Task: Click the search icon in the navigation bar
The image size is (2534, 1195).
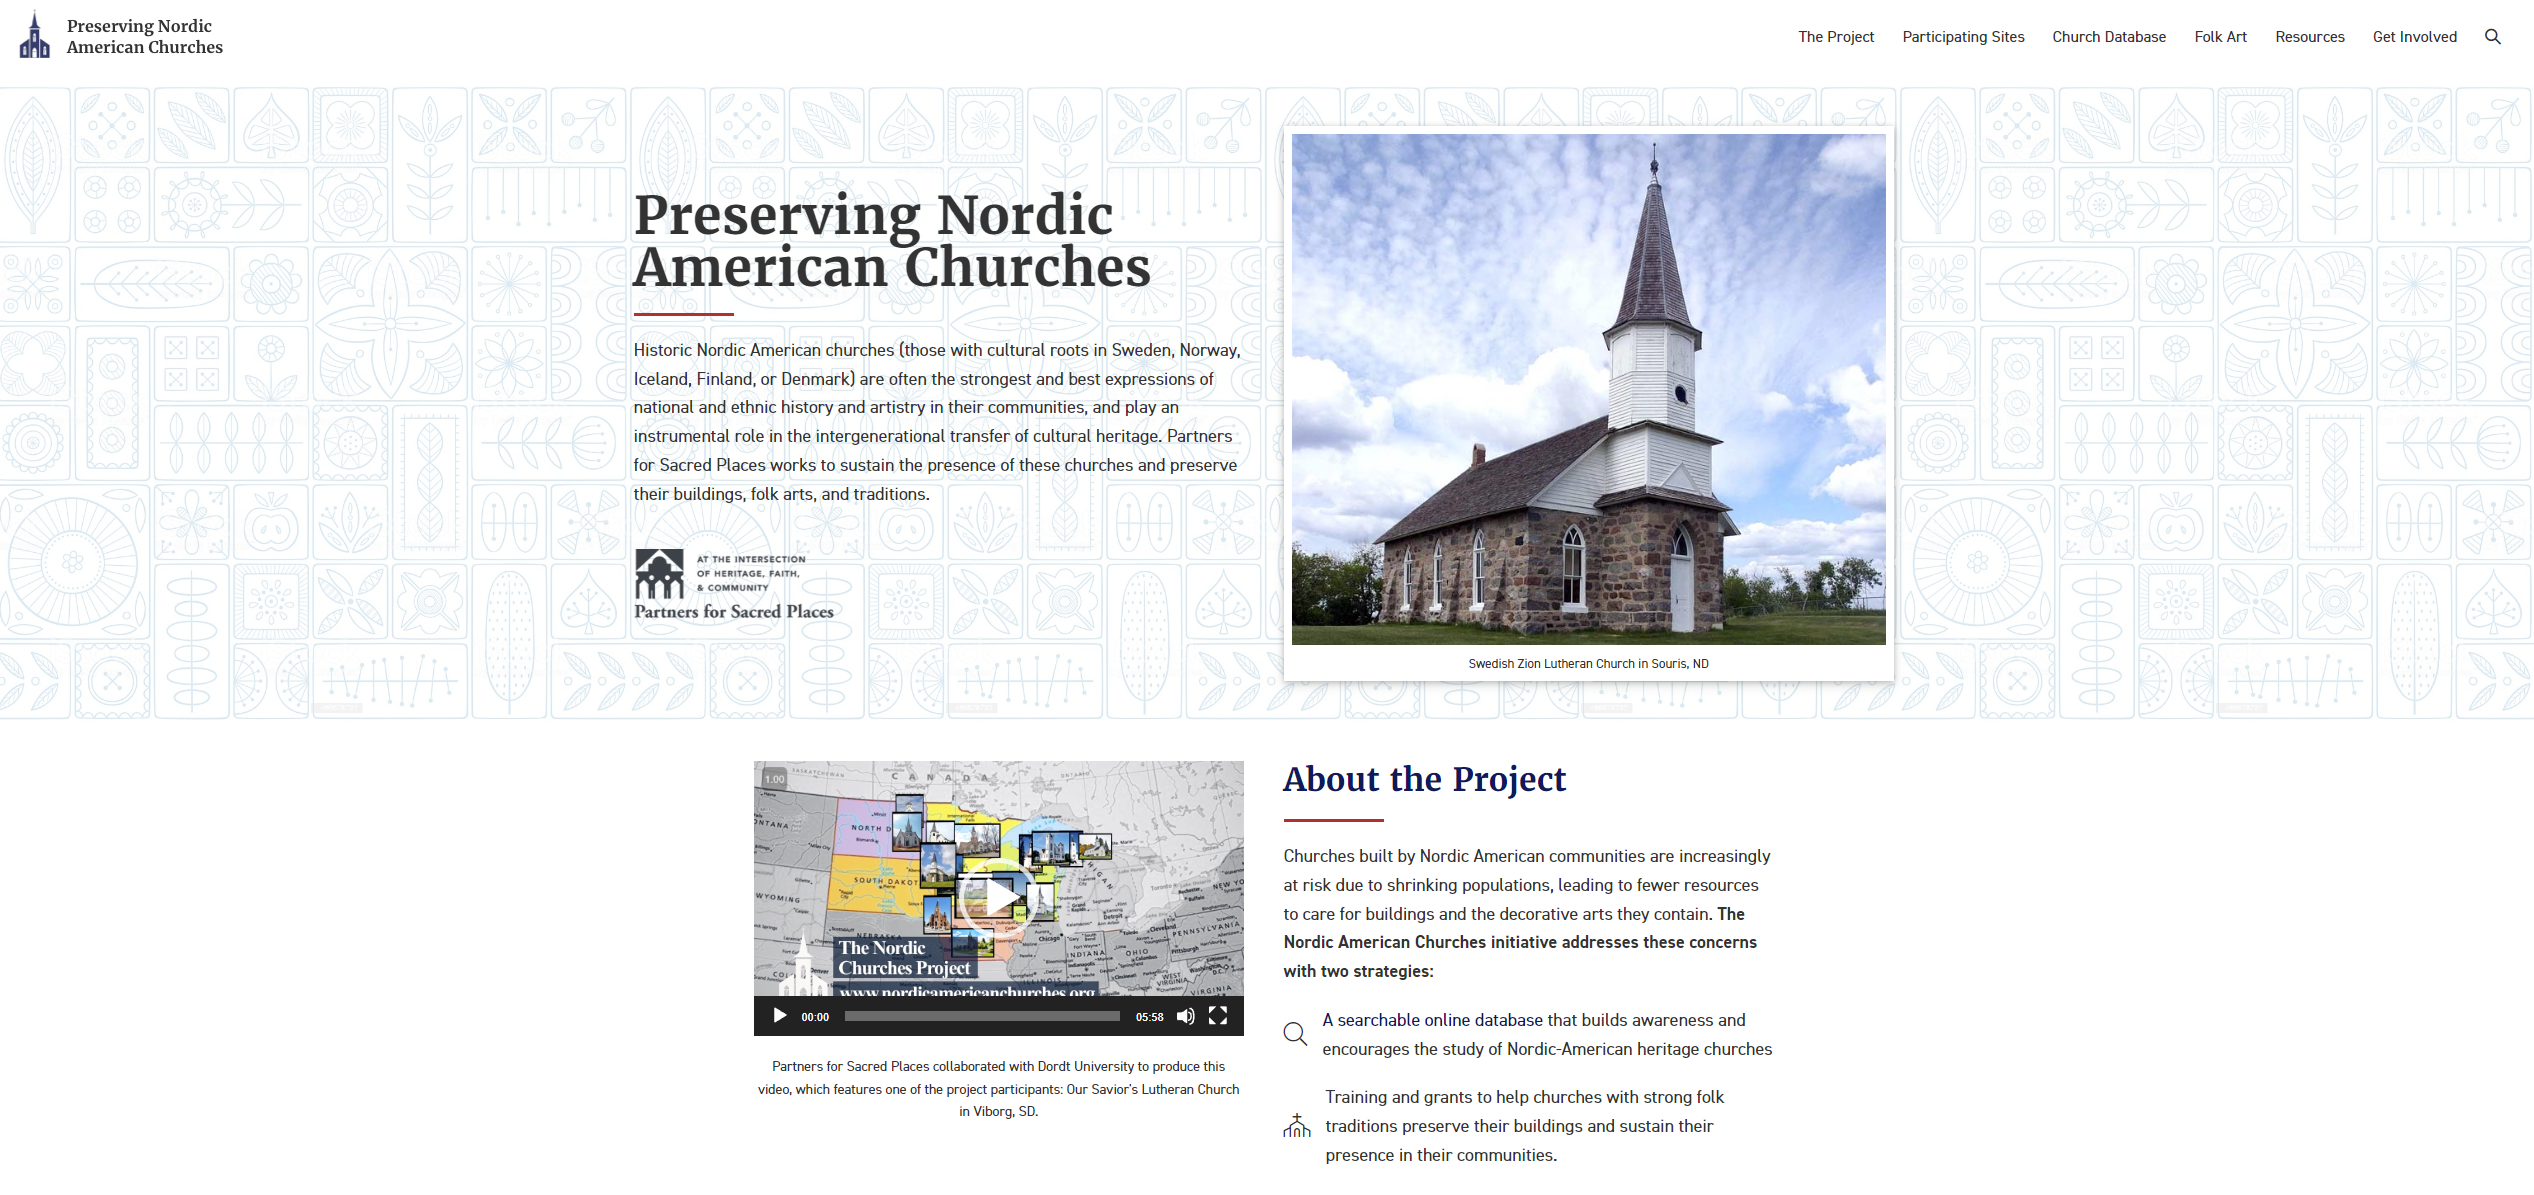Action: pyautogui.click(x=2492, y=36)
